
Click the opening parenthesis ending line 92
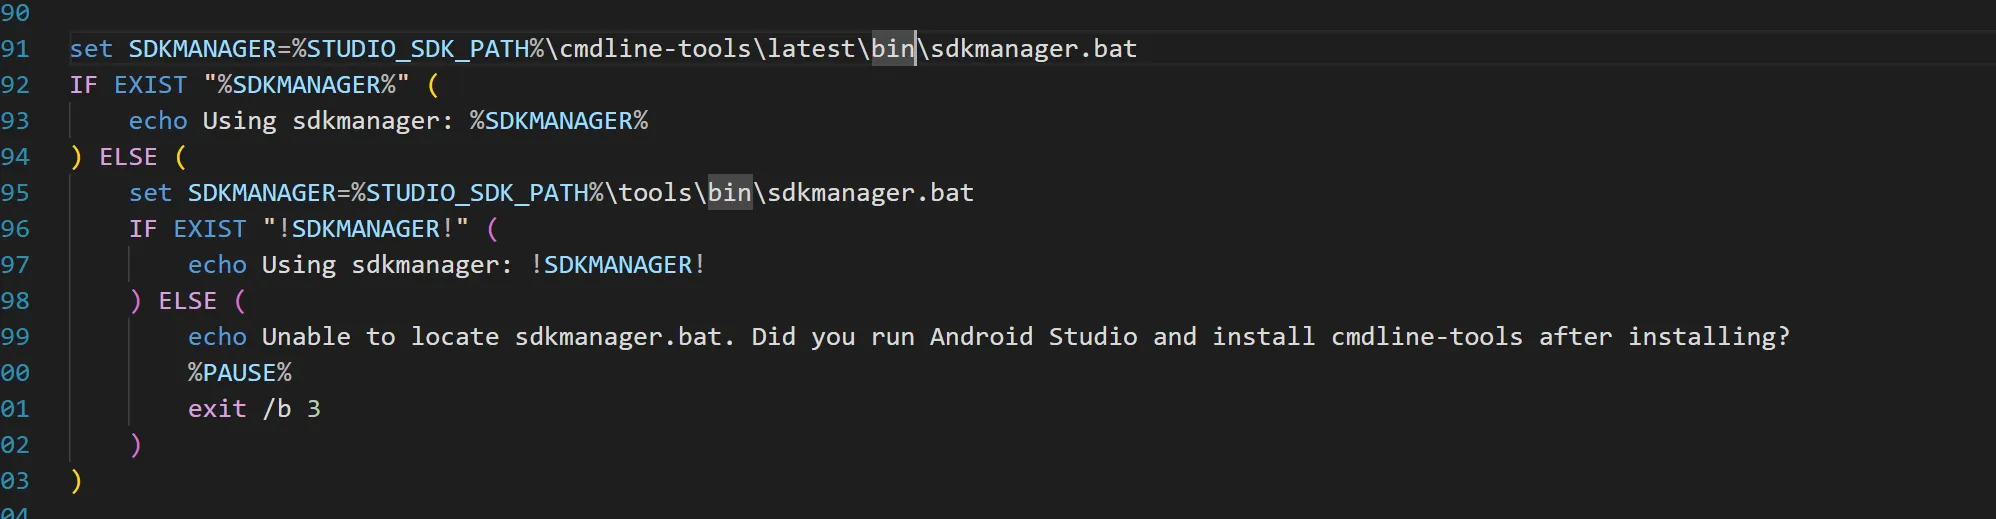click(433, 85)
